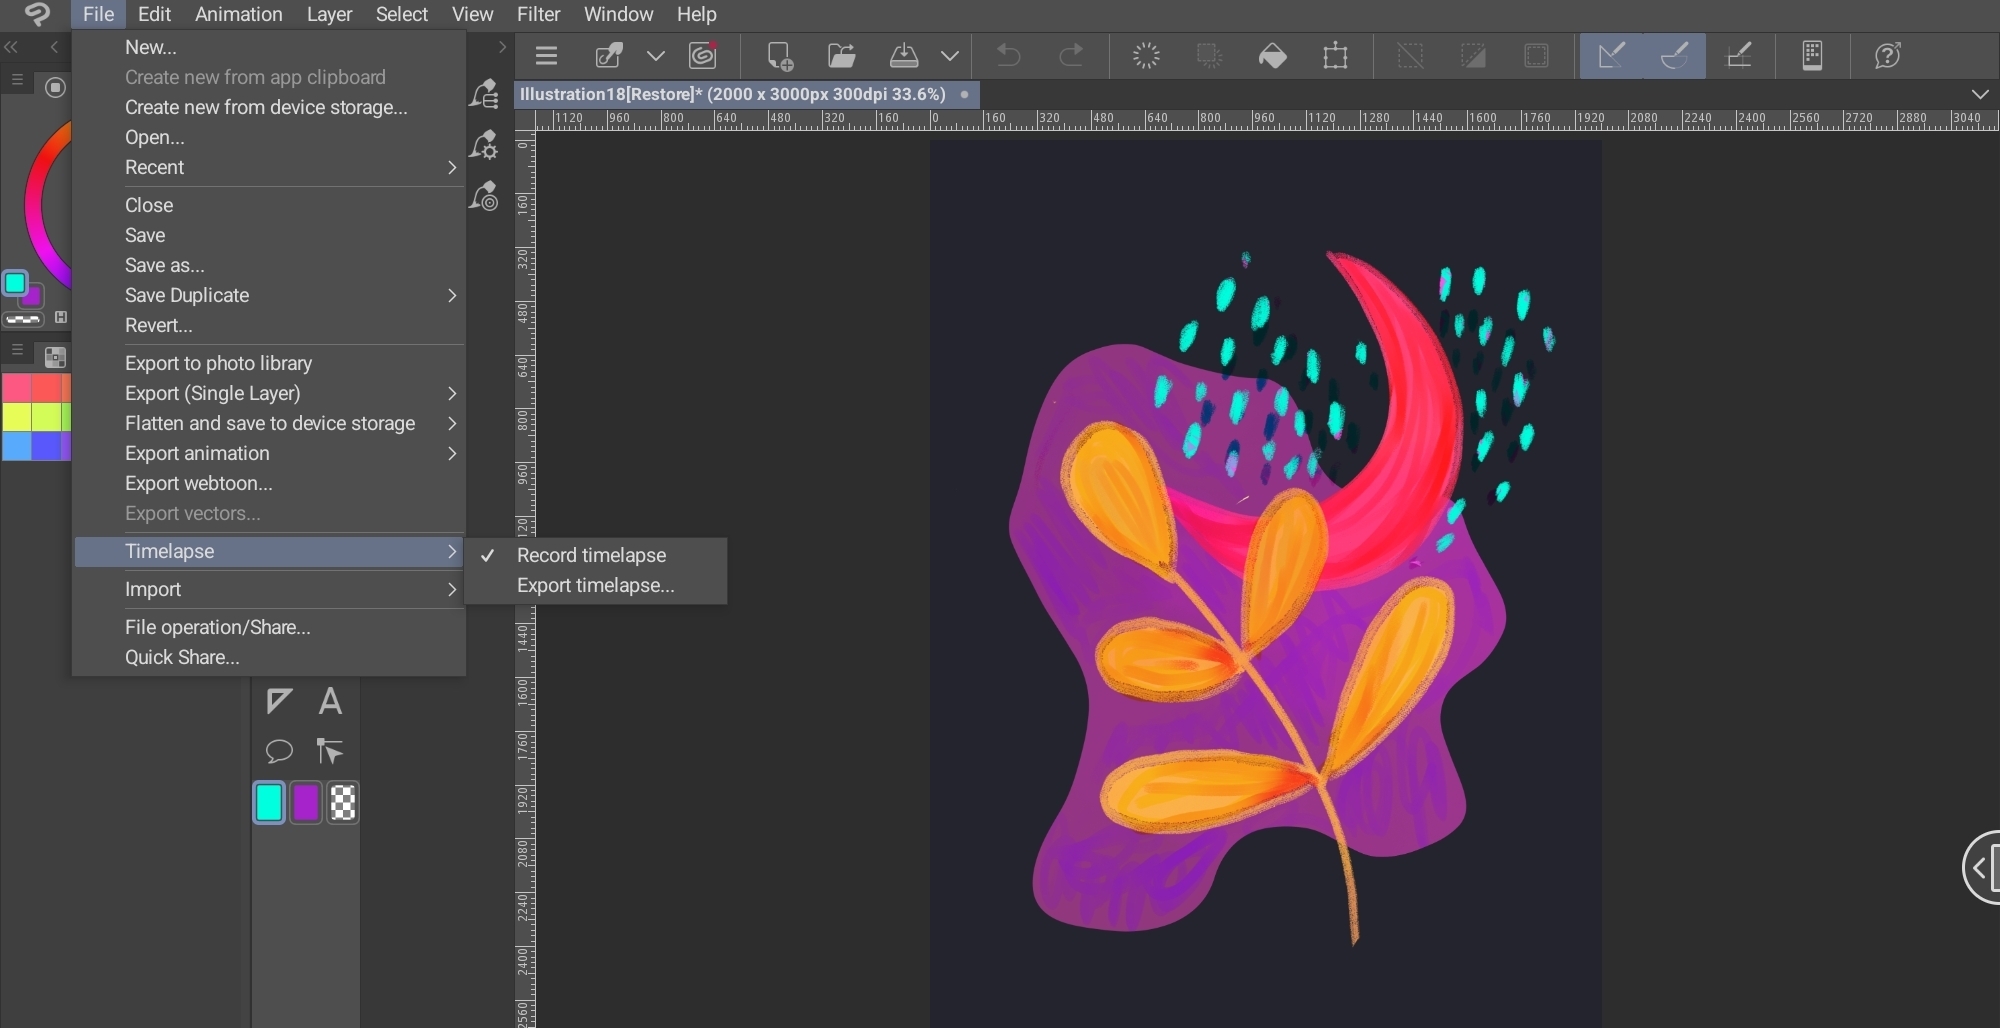Click the Redo arrow in the toolbar

pyautogui.click(x=1071, y=56)
